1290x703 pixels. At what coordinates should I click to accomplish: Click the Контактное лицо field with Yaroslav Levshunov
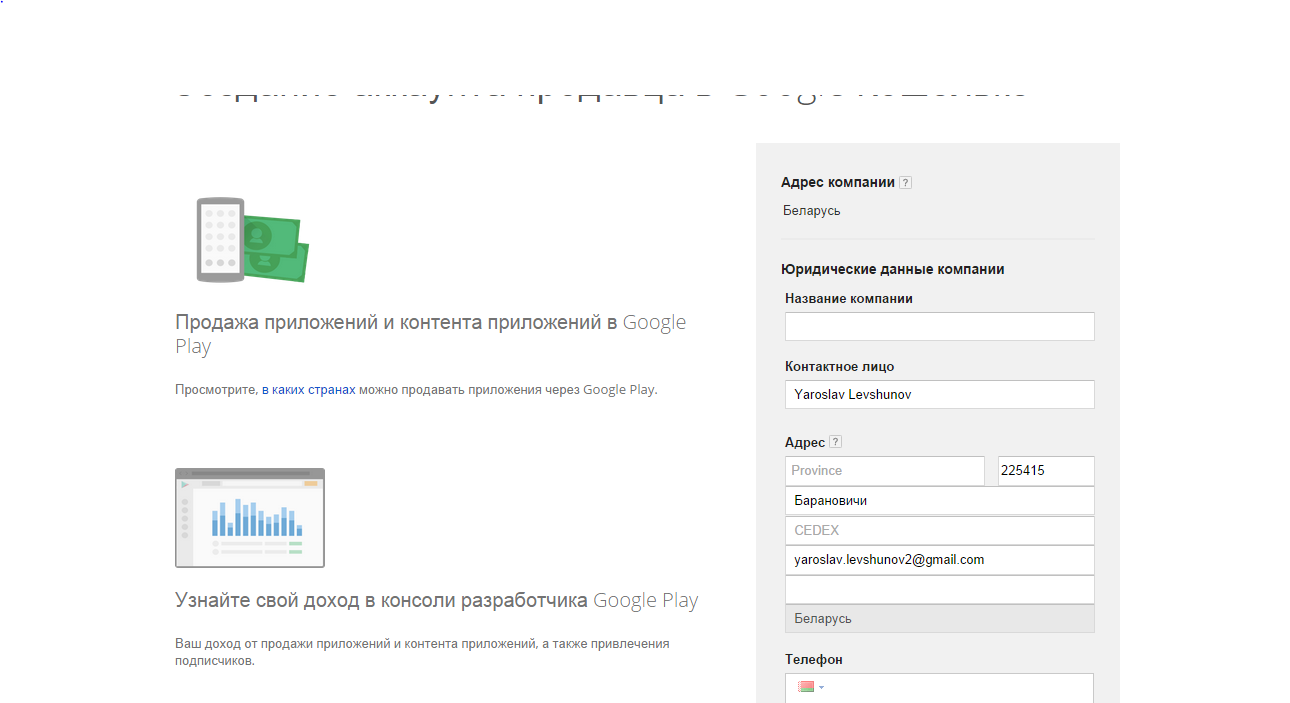click(940, 394)
